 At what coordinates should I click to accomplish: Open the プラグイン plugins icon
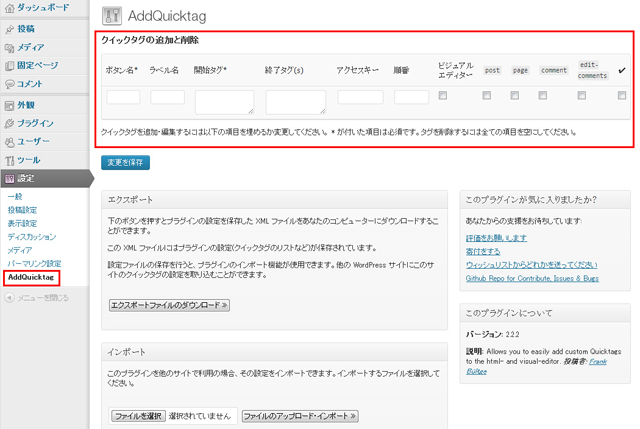pyautogui.click(x=10, y=124)
